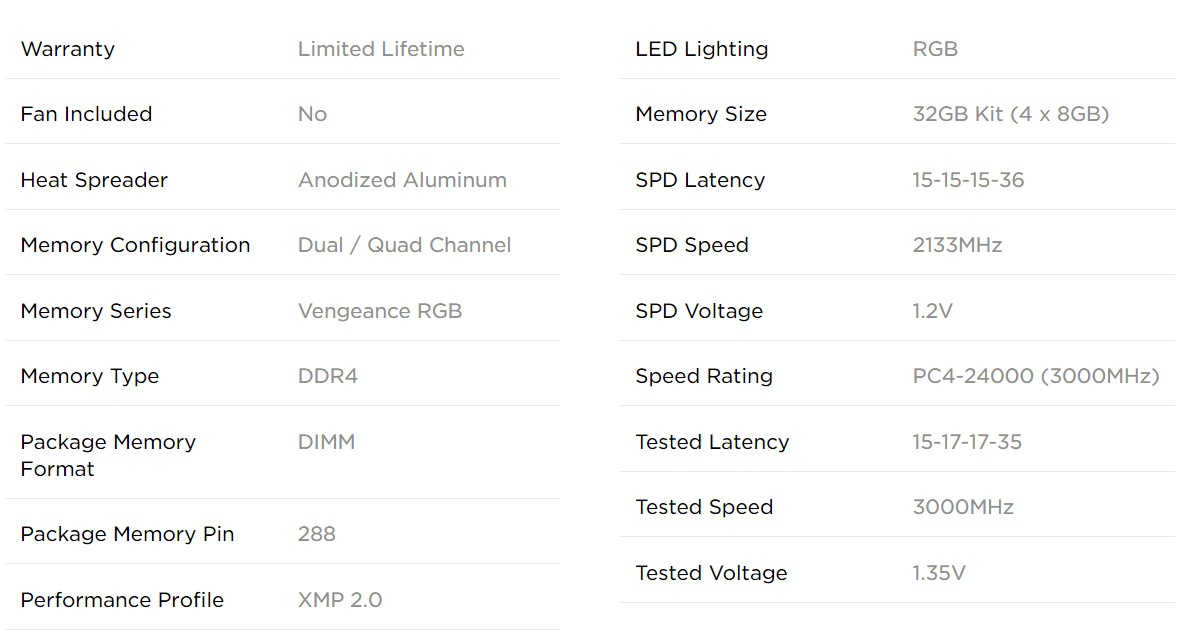Select the Tested Speed 3000MHz value
The image size is (1202, 640).
click(963, 507)
